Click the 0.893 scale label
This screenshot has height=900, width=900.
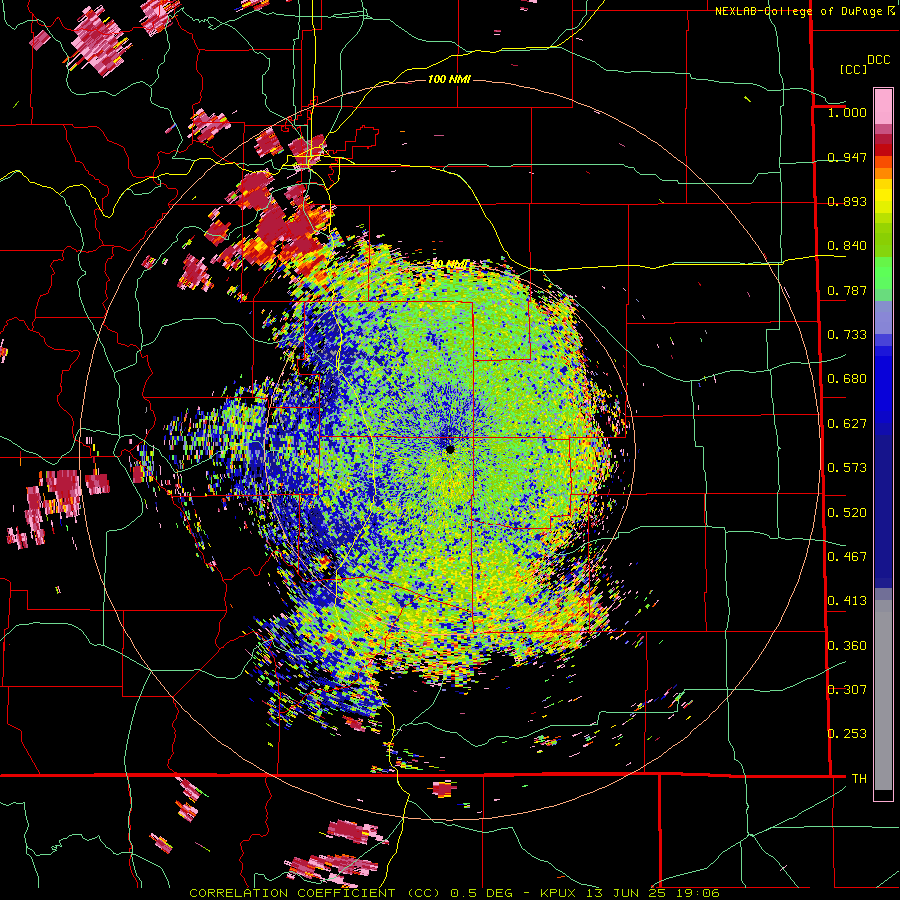(x=847, y=201)
